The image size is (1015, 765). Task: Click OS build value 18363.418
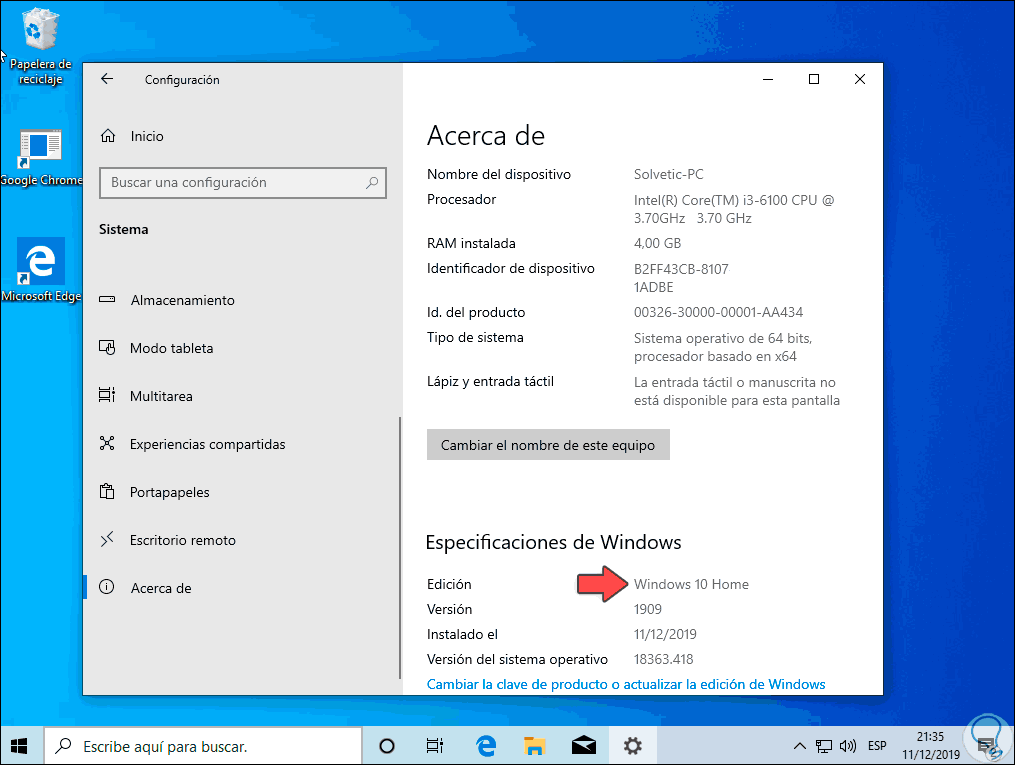664,659
